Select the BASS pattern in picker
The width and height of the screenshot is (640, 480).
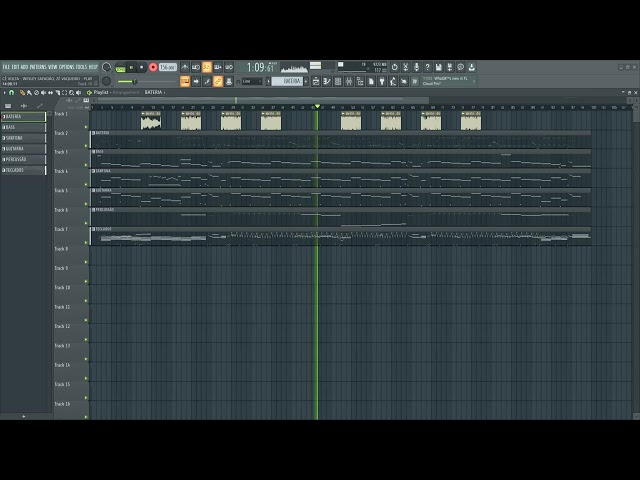(24, 127)
